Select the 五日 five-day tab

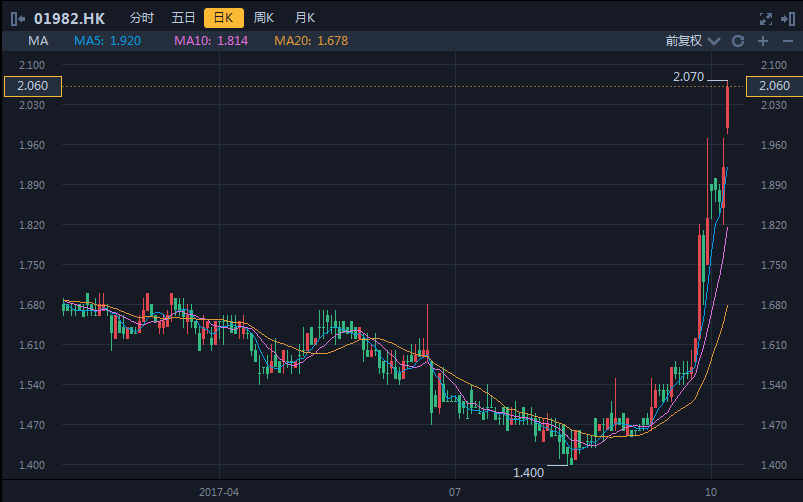point(183,18)
